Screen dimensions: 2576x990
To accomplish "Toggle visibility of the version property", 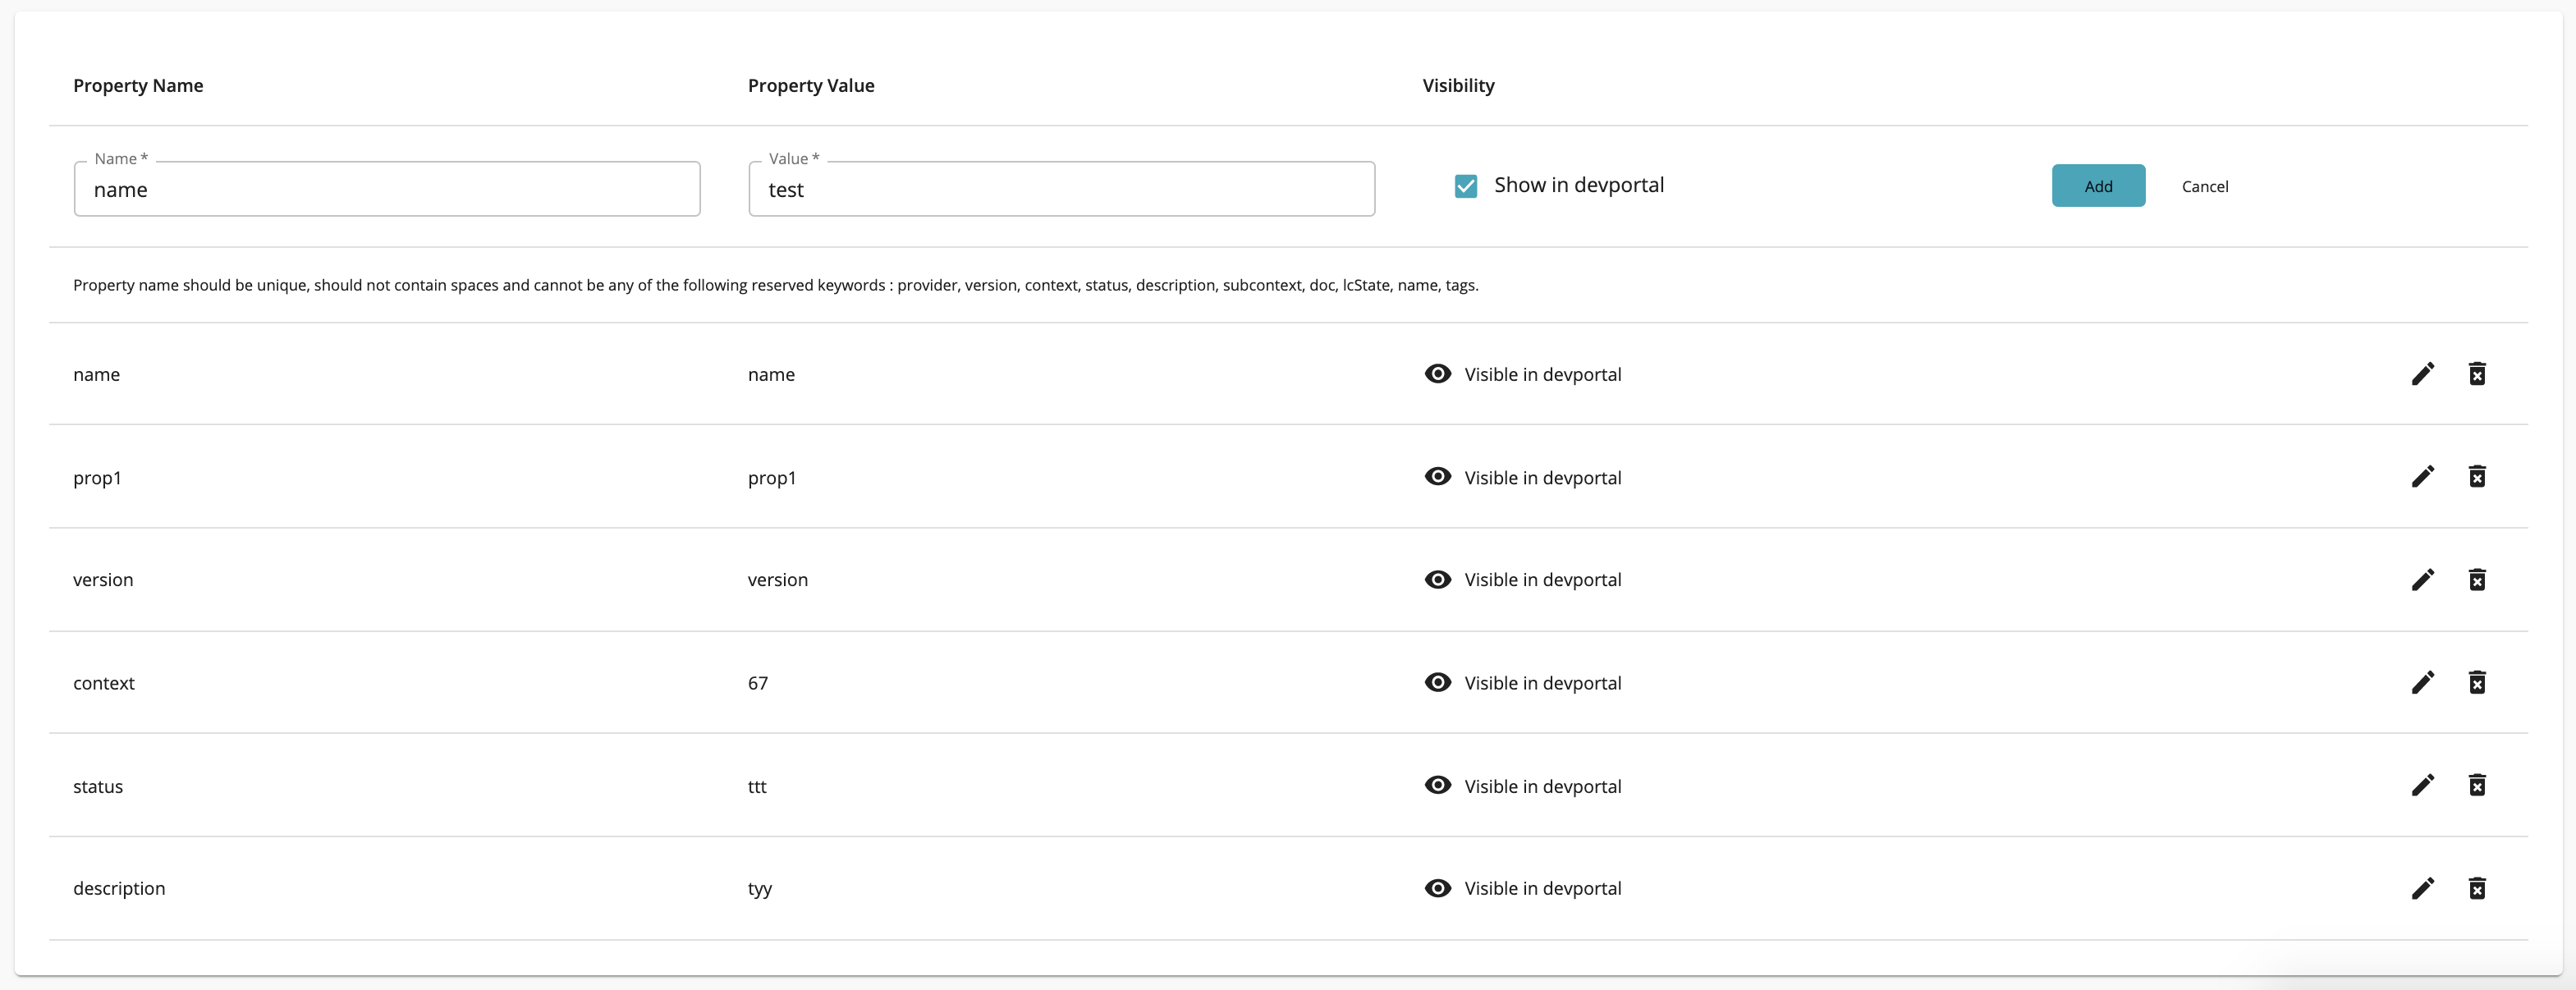I will tap(1437, 580).
